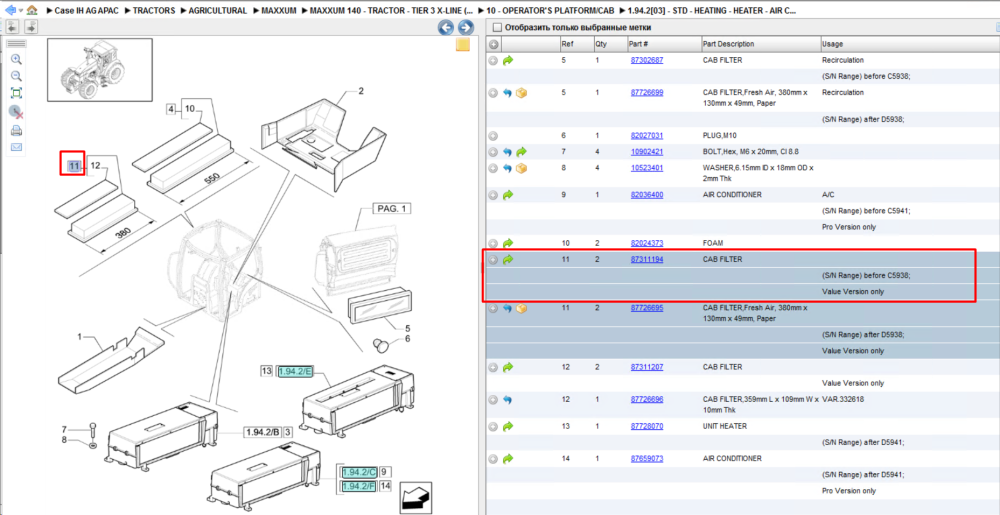Open figure reference 1.94.2/B in diagram
Viewport: 1000px width, 515px height.
pos(263,433)
